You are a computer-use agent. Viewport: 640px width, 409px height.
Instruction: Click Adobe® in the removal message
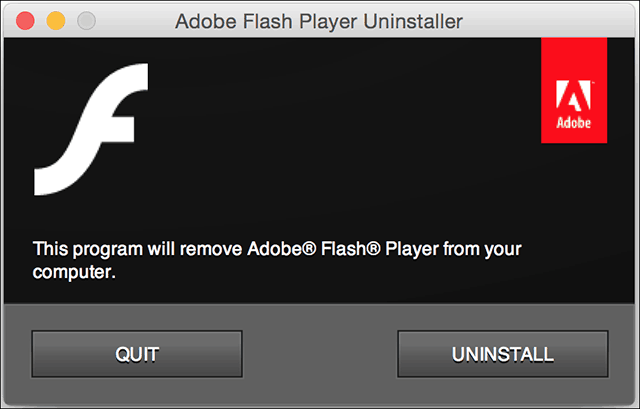(x=282, y=249)
